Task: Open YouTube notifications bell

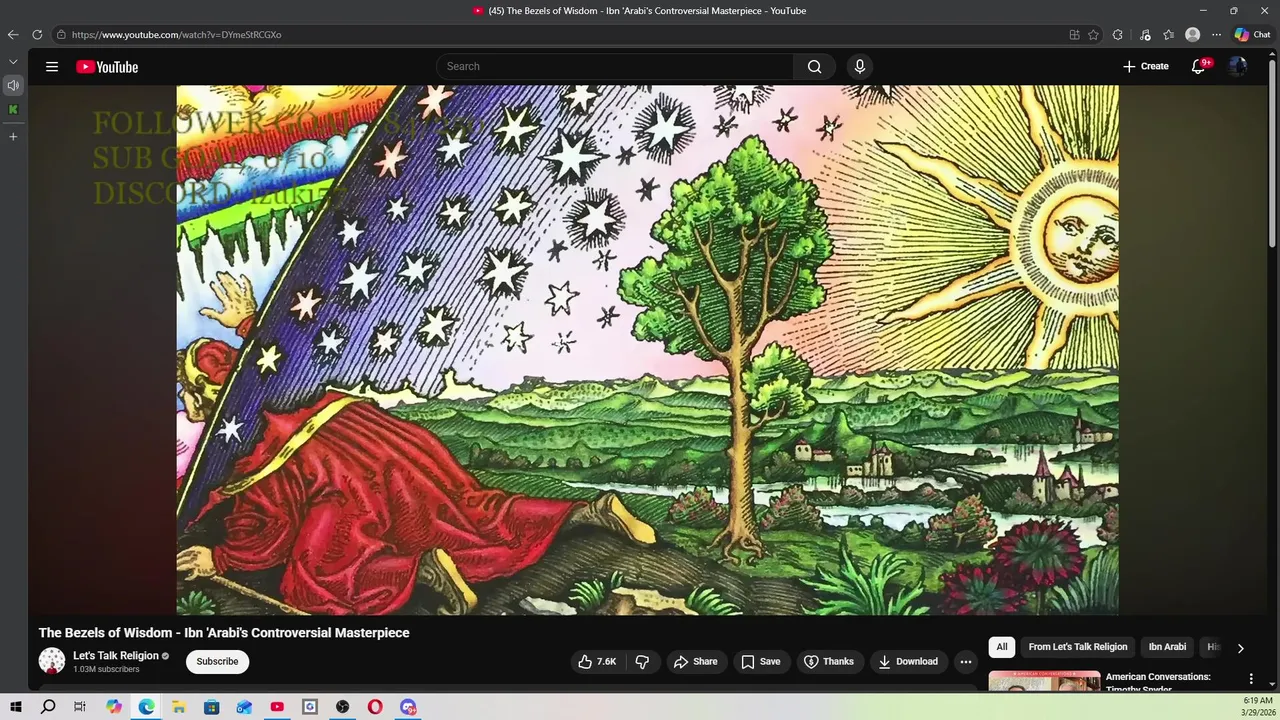Action: point(1198,67)
